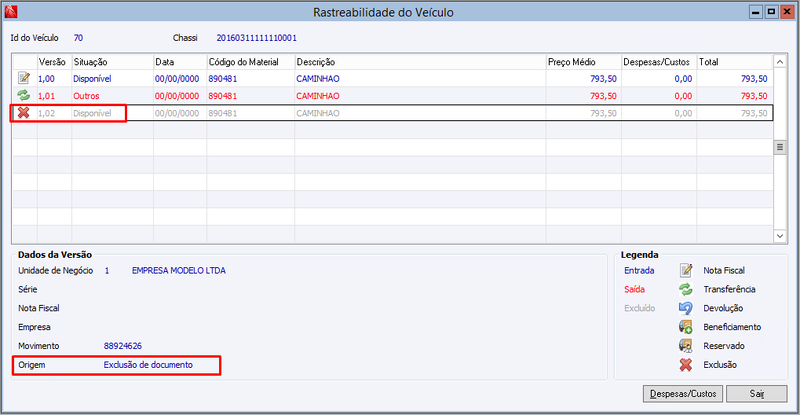The height and width of the screenshot is (415, 800).
Task: Click the Transferência icon in Legenda
Action: click(x=686, y=289)
